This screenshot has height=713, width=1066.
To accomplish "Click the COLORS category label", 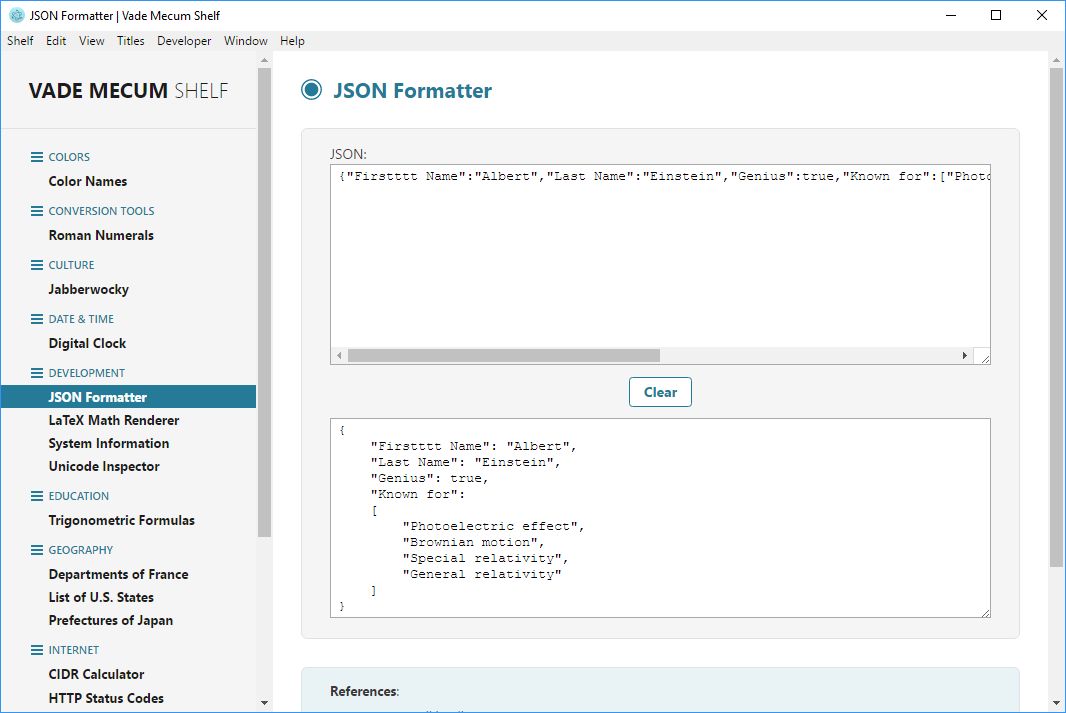I will pyautogui.click(x=69, y=157).
